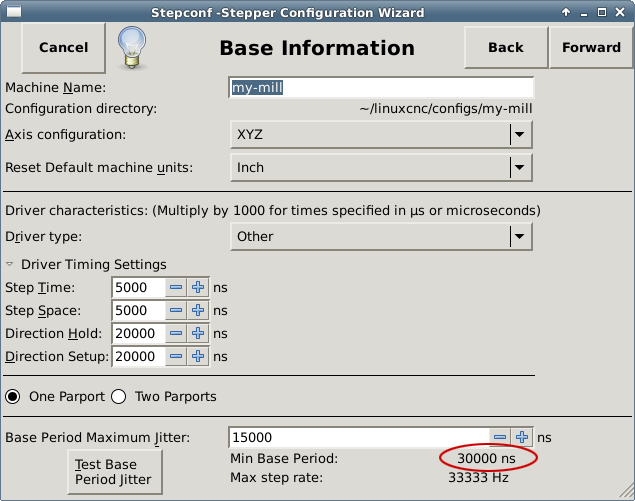
Task: Decrease Step Space with minus button
Action: pyautogui.click(x=176, y=311)
